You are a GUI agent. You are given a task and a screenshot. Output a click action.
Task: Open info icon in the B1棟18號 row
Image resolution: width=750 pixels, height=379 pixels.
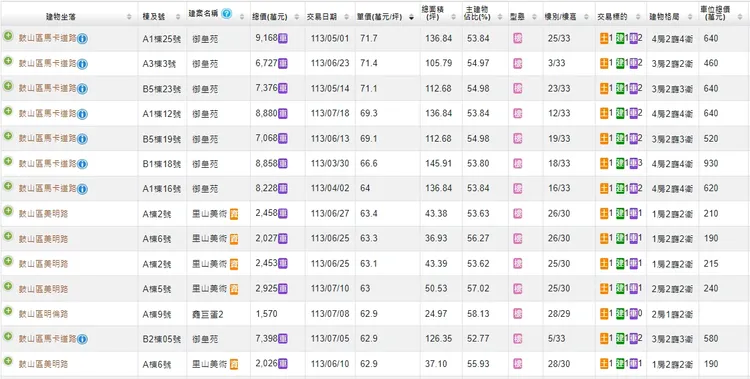[x=82, y=164]
